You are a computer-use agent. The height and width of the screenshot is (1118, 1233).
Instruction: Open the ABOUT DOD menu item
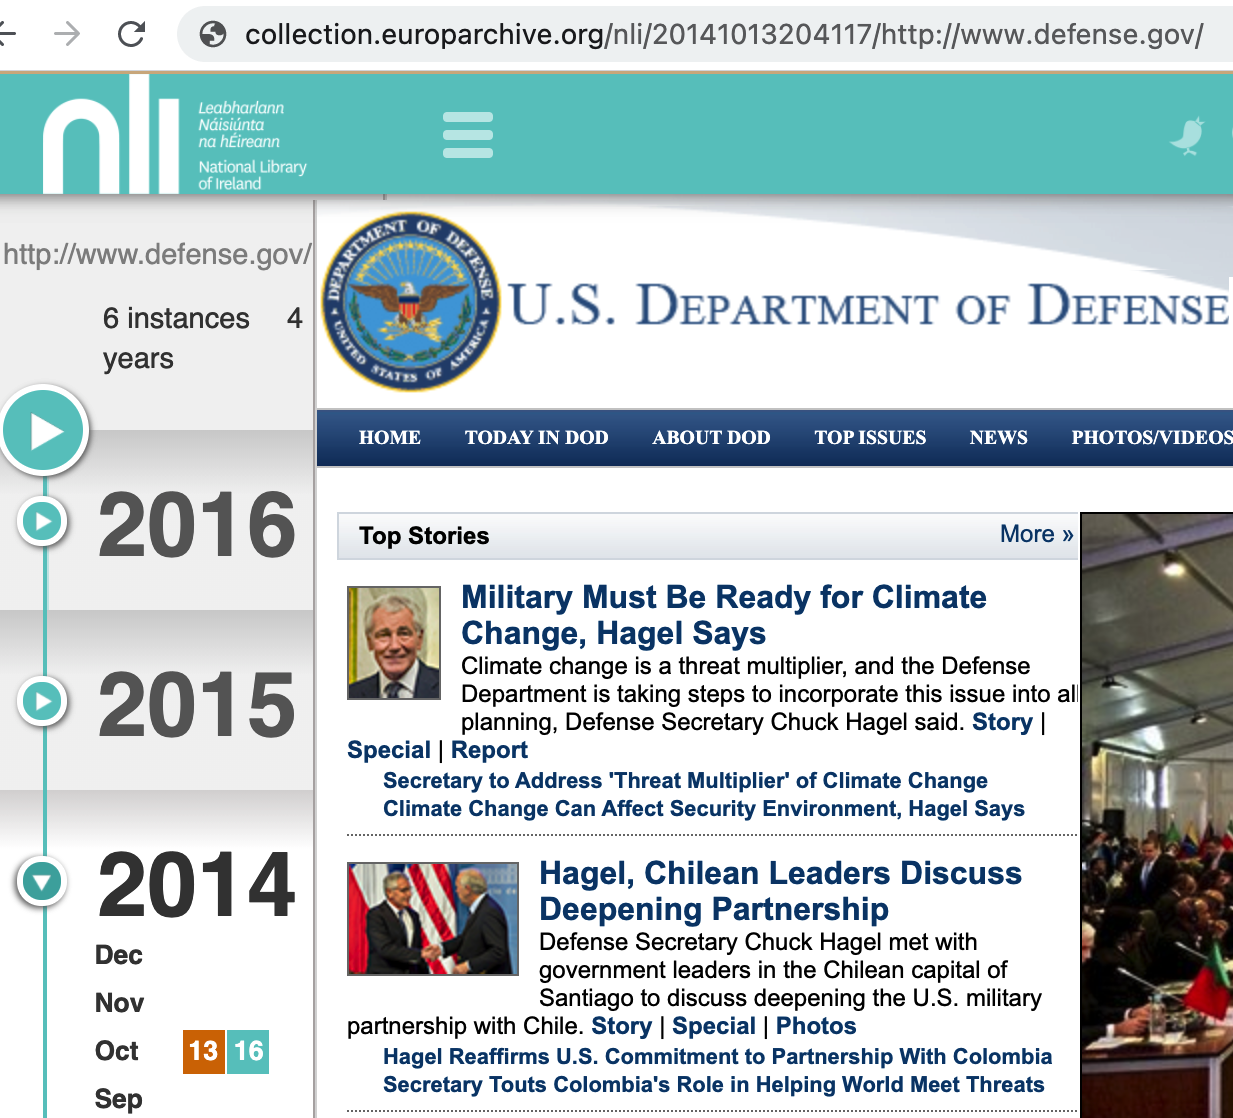click(711, 438)
